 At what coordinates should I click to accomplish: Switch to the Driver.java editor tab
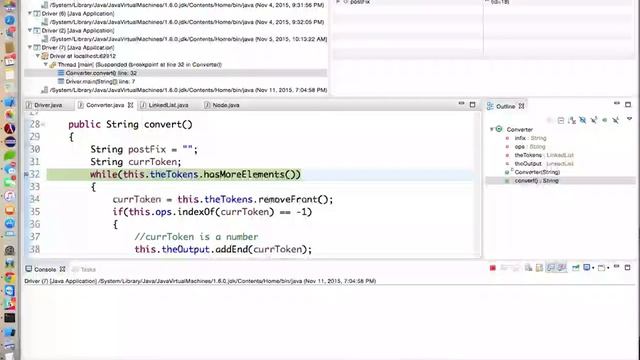coord(48,105)
